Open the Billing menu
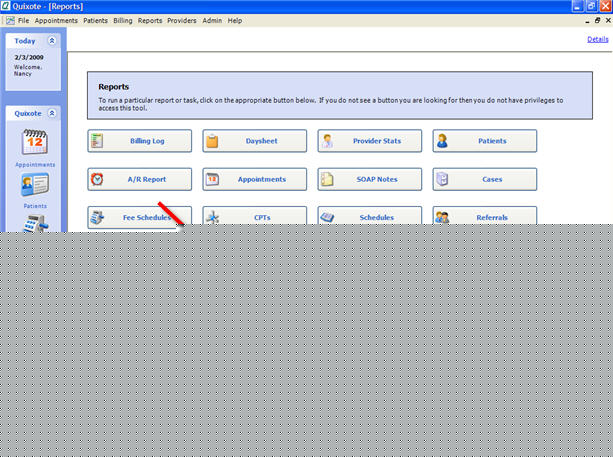The image size is (613, 457). [x=123, y=20]
